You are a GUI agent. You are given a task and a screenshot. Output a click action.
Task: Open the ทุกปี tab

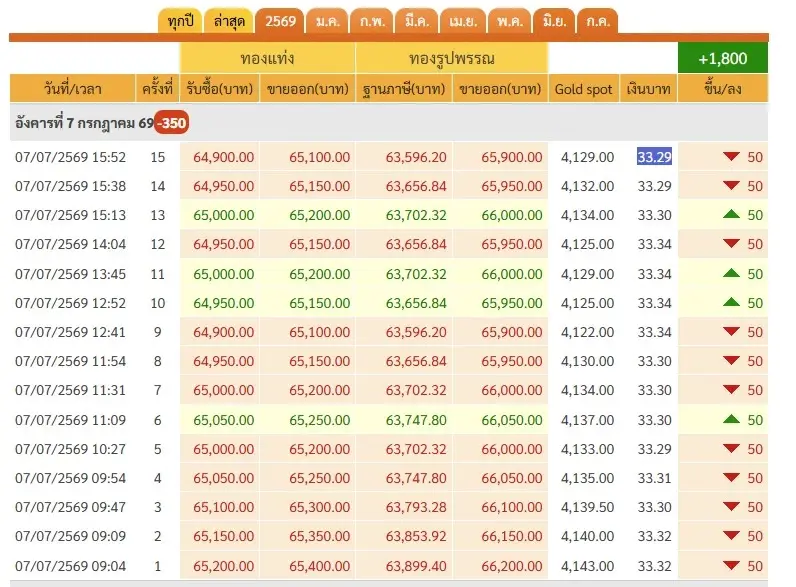pyautogui.click(x=180, y=21)
